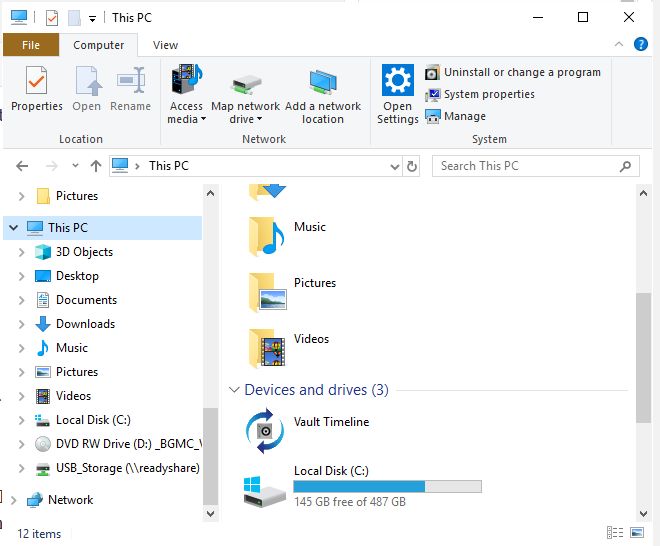Screen dimensions: 660x546
Task: Open the recent locations dropdown
Action: pos(75,165)
